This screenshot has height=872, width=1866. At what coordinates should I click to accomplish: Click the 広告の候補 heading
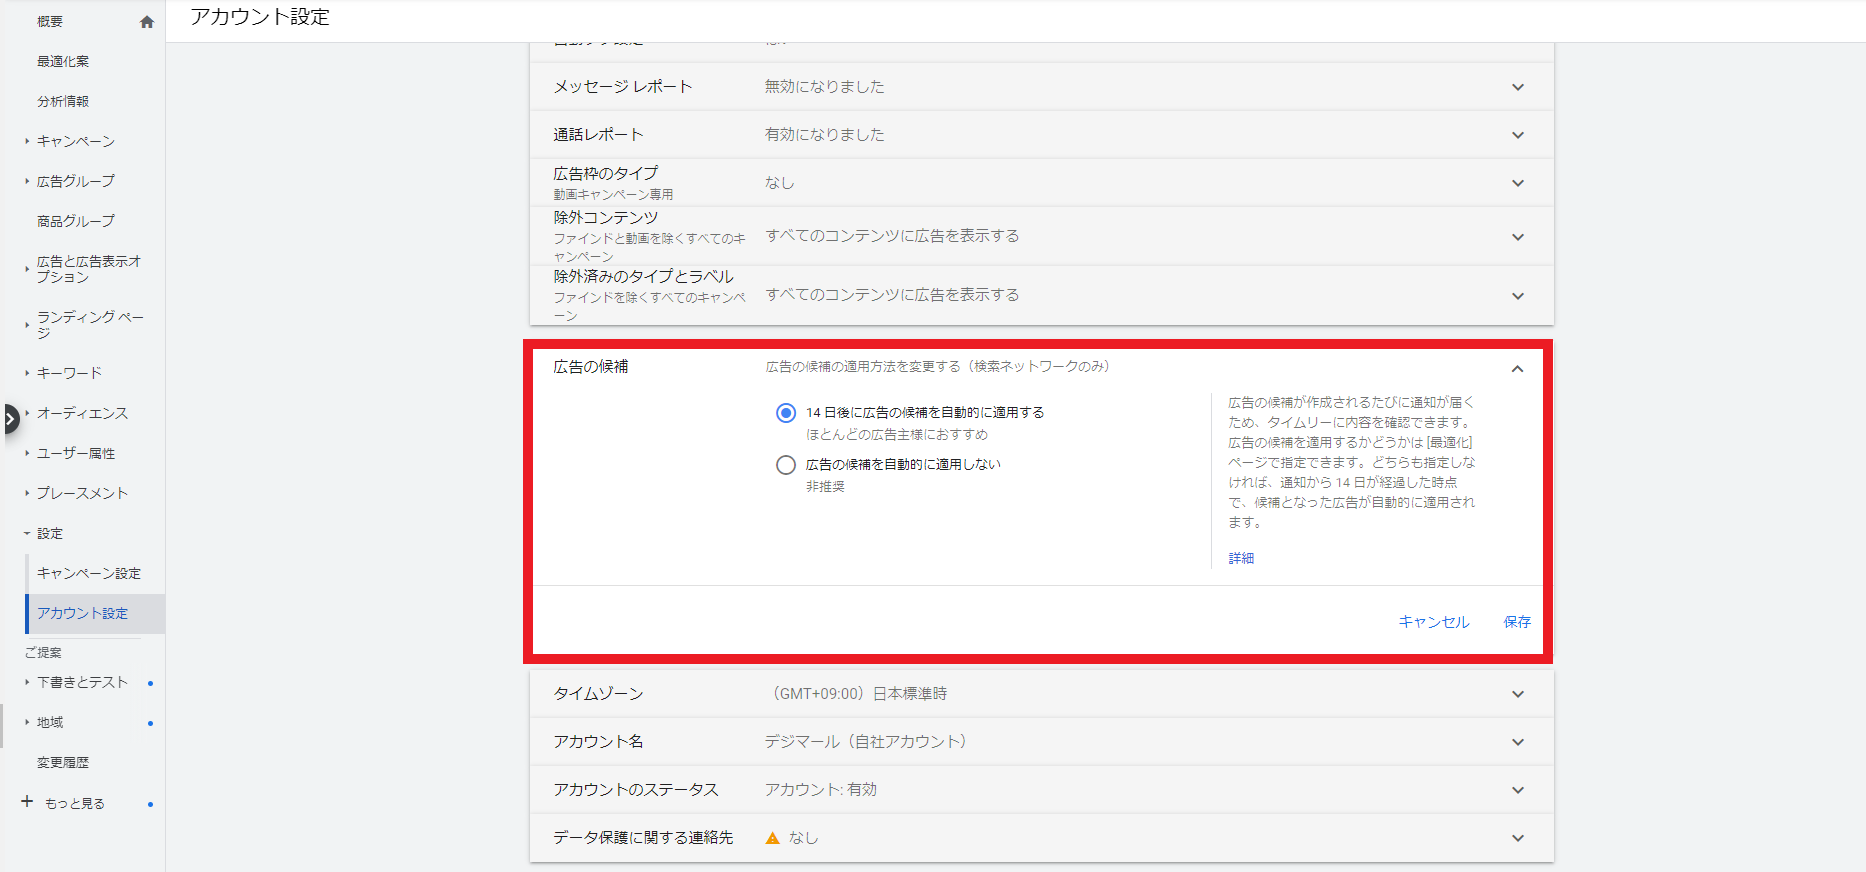[591, 367]
